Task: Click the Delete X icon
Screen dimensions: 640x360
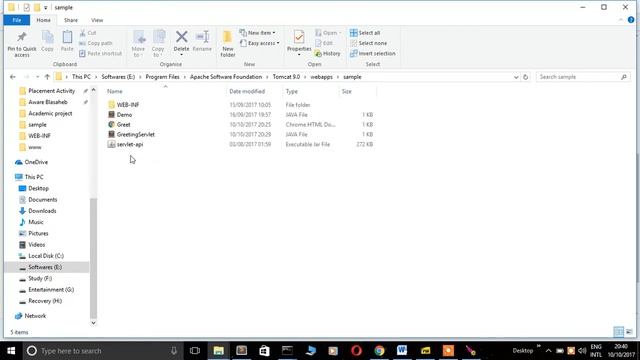Action: (x=182, y=37)
